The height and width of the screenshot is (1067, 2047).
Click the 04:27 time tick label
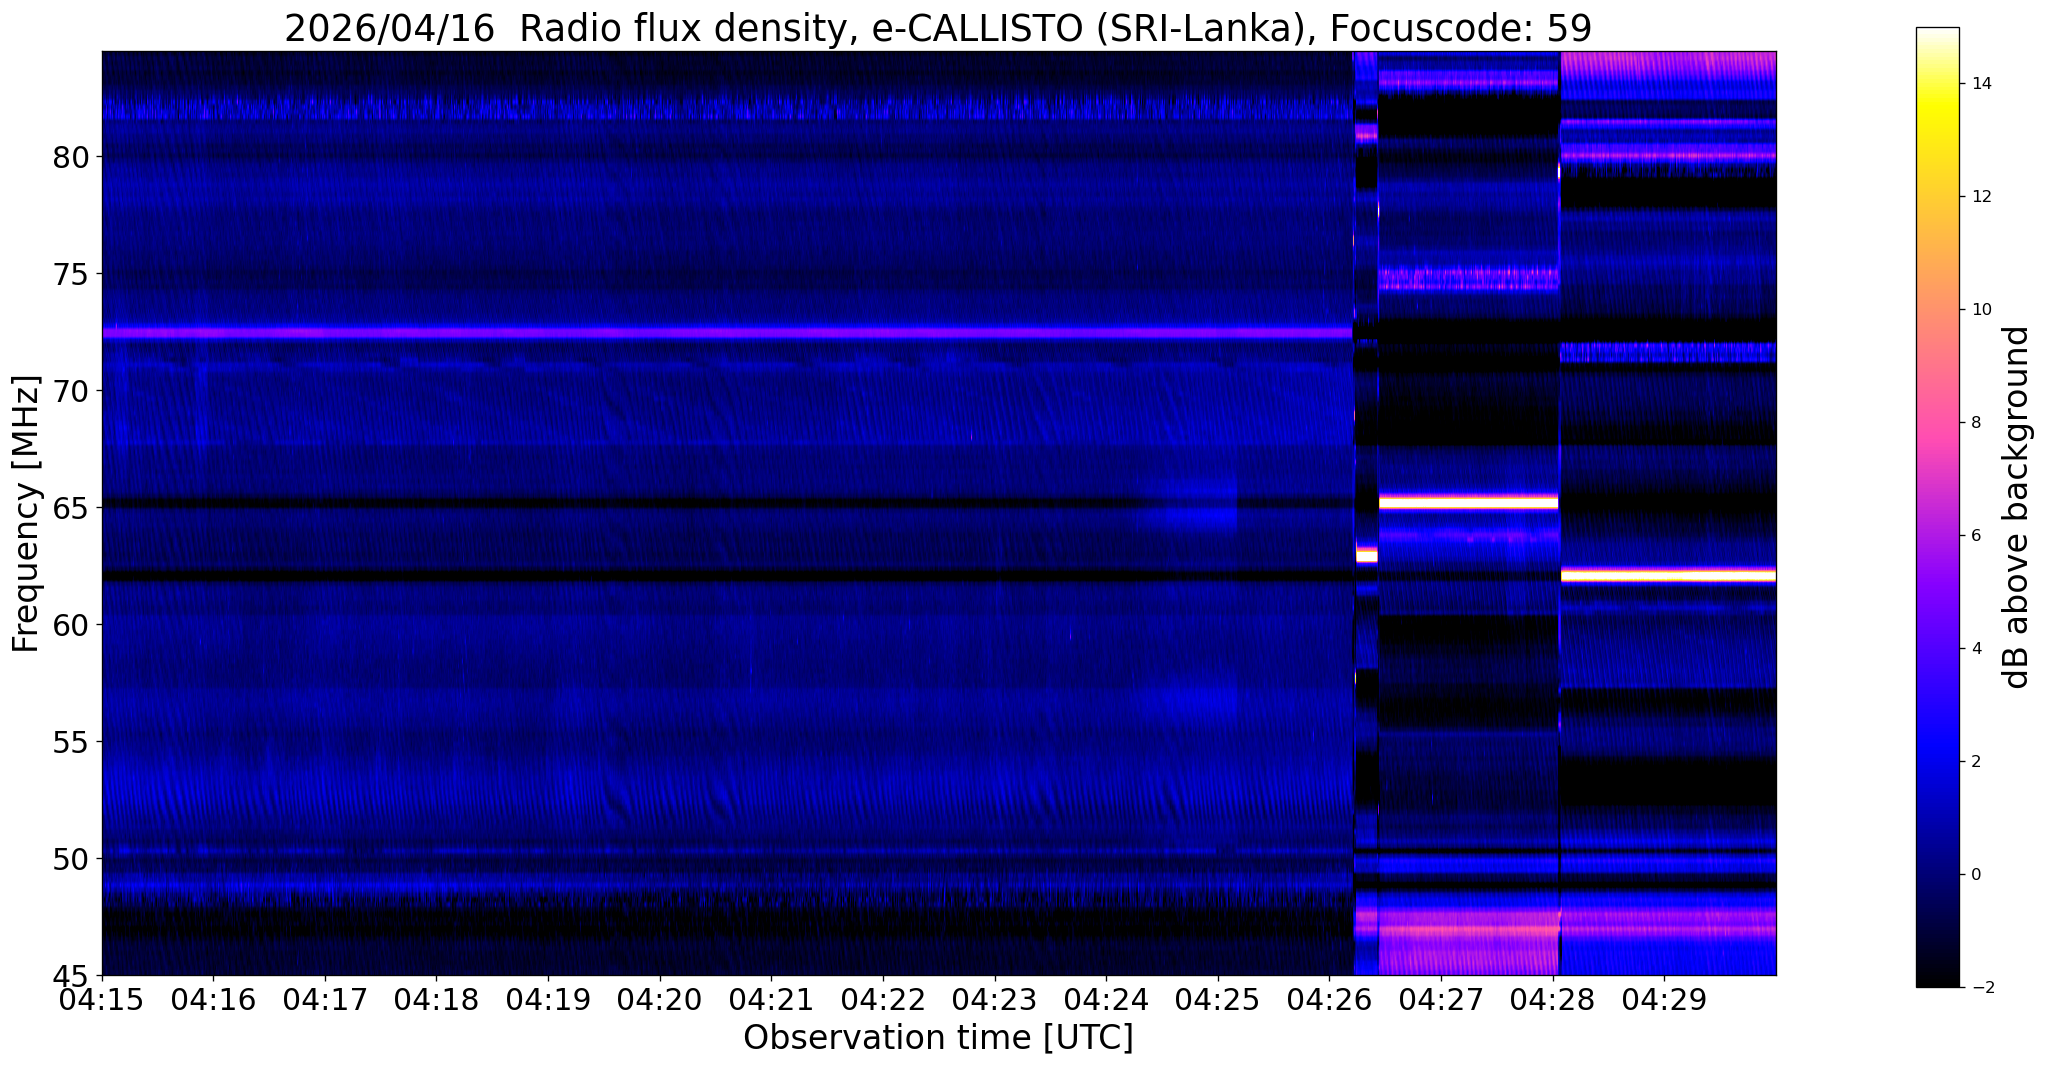(x=1441, y=998)
